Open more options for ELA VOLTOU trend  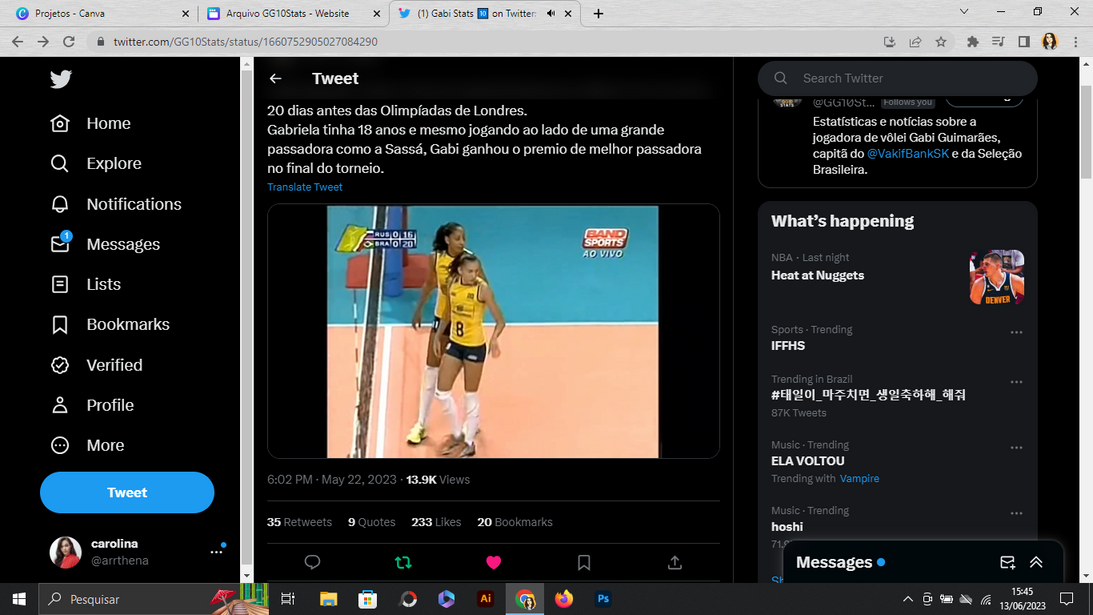[x=1016, y=448]
